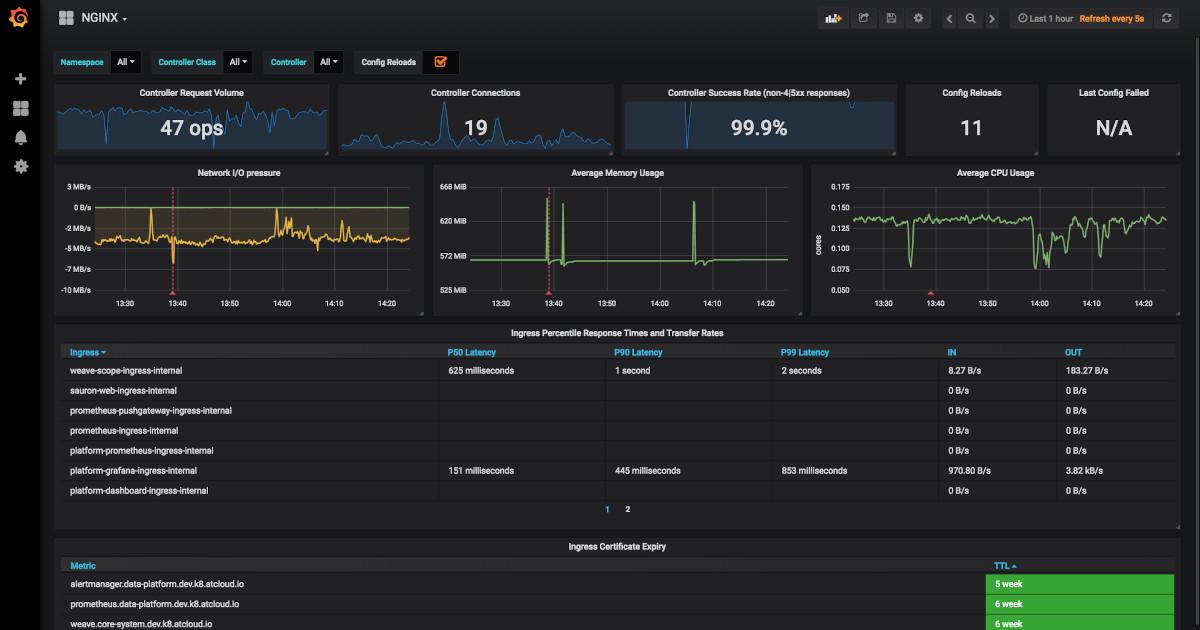
Task: Sort table by IN column header
Action: (x=952, y=352)
